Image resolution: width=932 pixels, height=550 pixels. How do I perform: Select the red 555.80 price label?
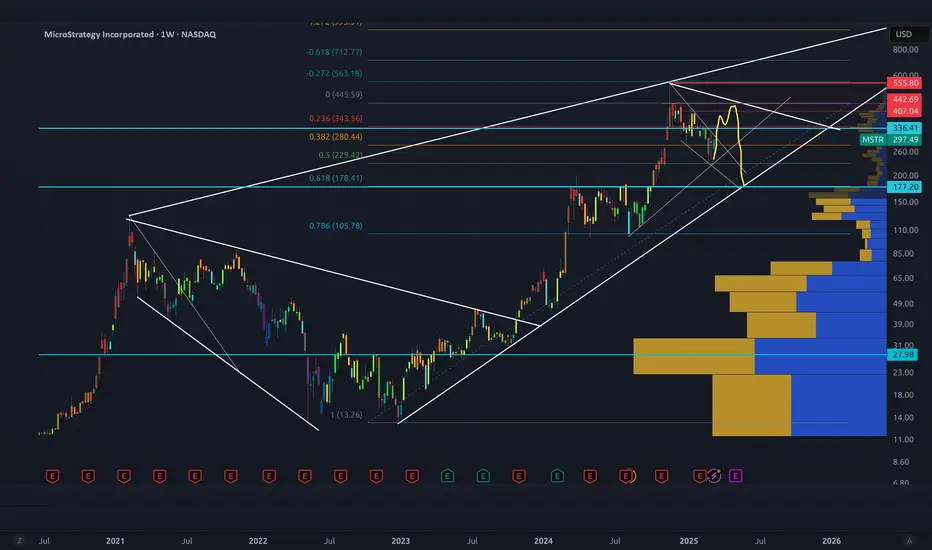click(x=905, y=83)
